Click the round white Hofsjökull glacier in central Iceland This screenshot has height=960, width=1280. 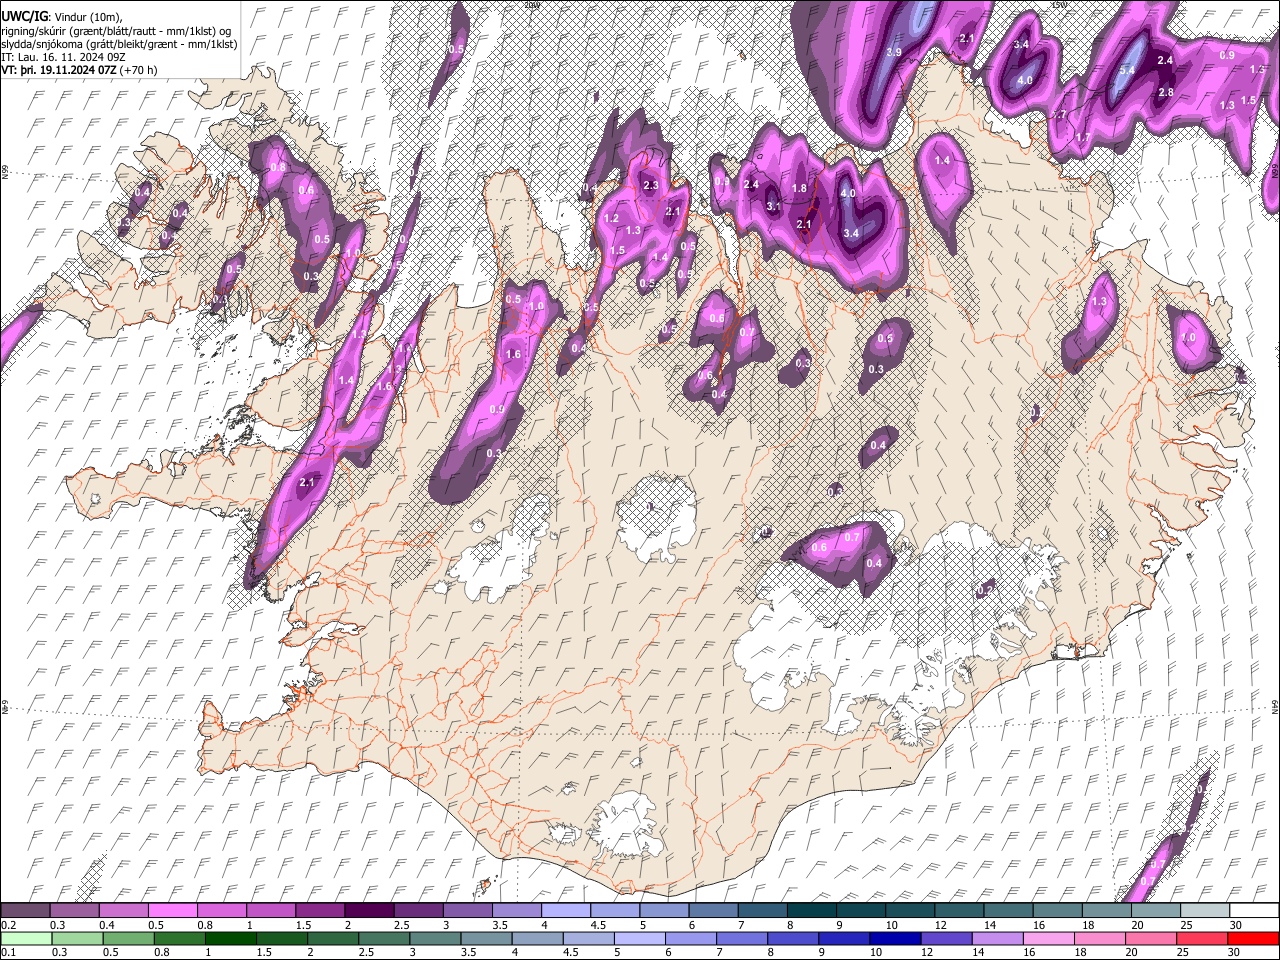(x=657, y=519)
